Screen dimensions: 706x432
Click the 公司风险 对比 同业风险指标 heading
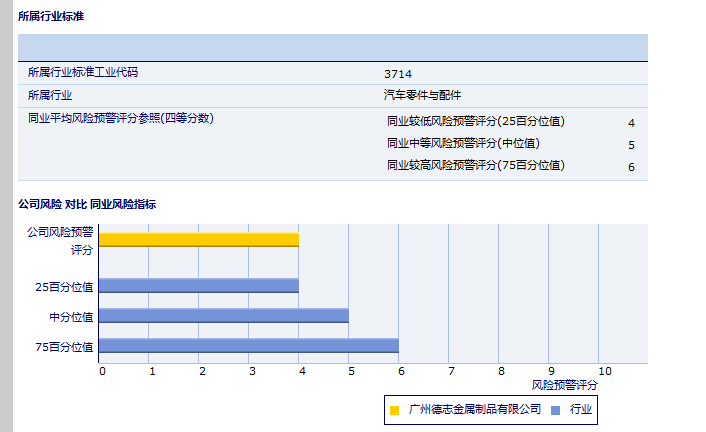[86, 204]
